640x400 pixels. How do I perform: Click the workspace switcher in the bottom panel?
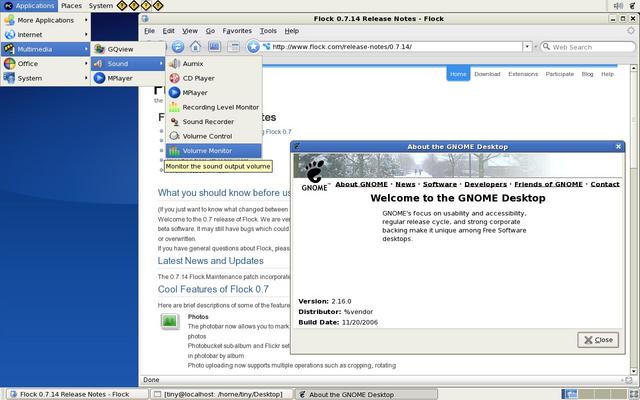click(592, 394)
